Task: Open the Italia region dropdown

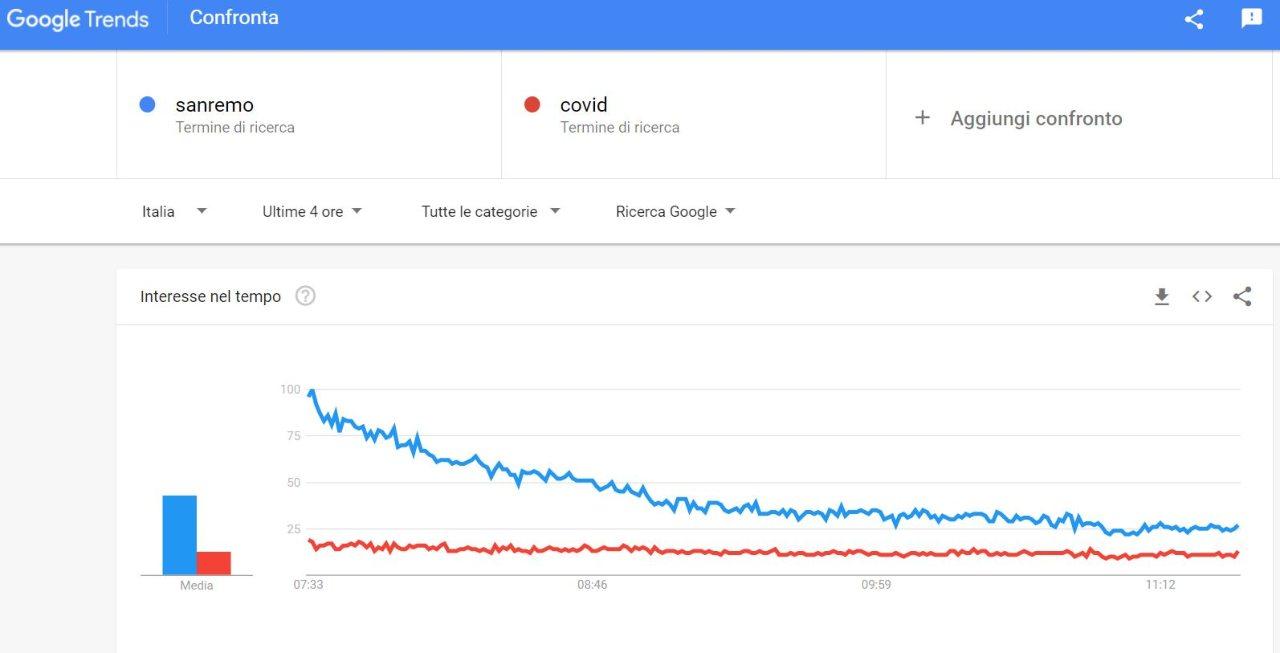Action: coord(174,211)
